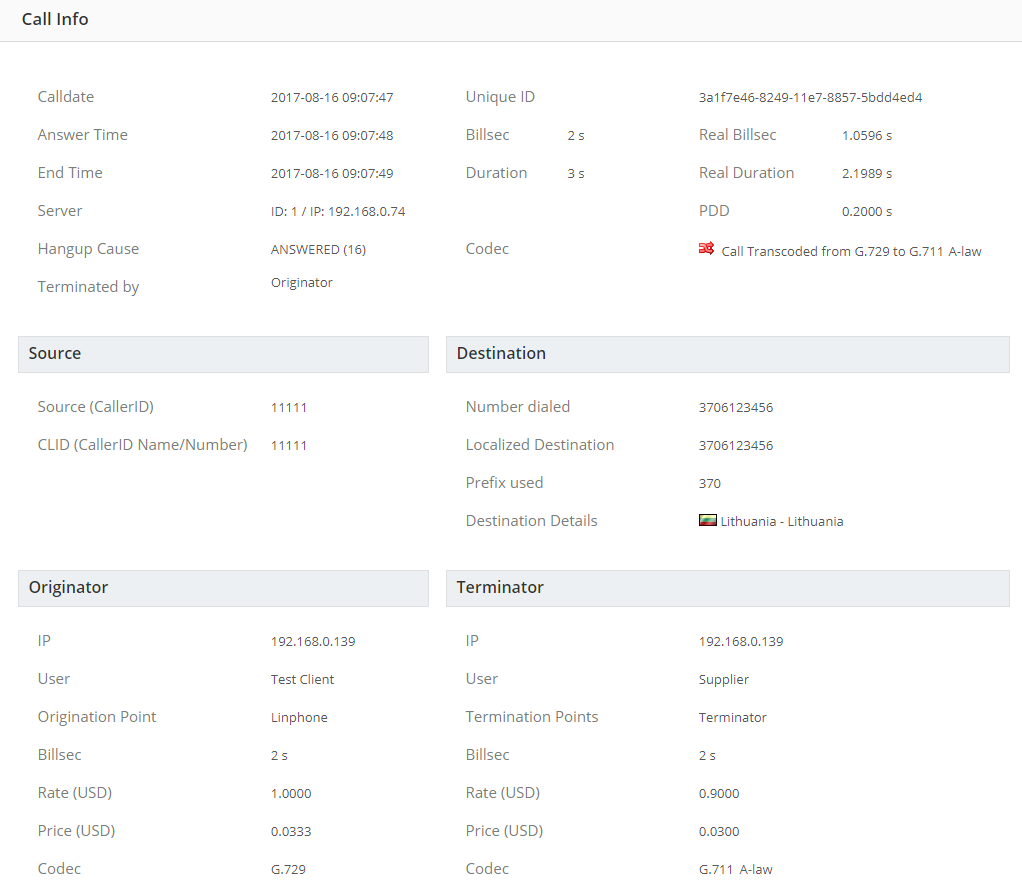Click the text Call Transcoded from G.729 to G.711 A-law

[x=851, y=252]
